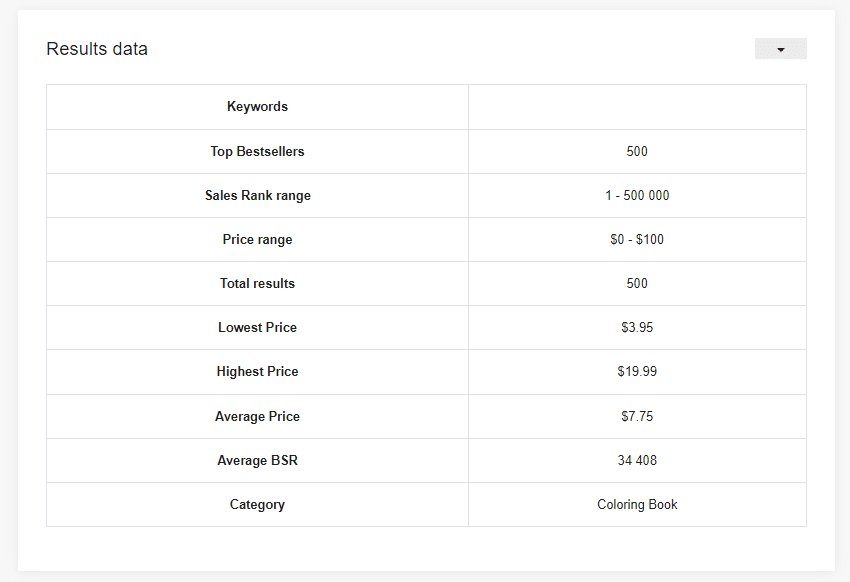Click the $0 - $100 price range value
Screen dimensions: 850x582
coord(637,240)
